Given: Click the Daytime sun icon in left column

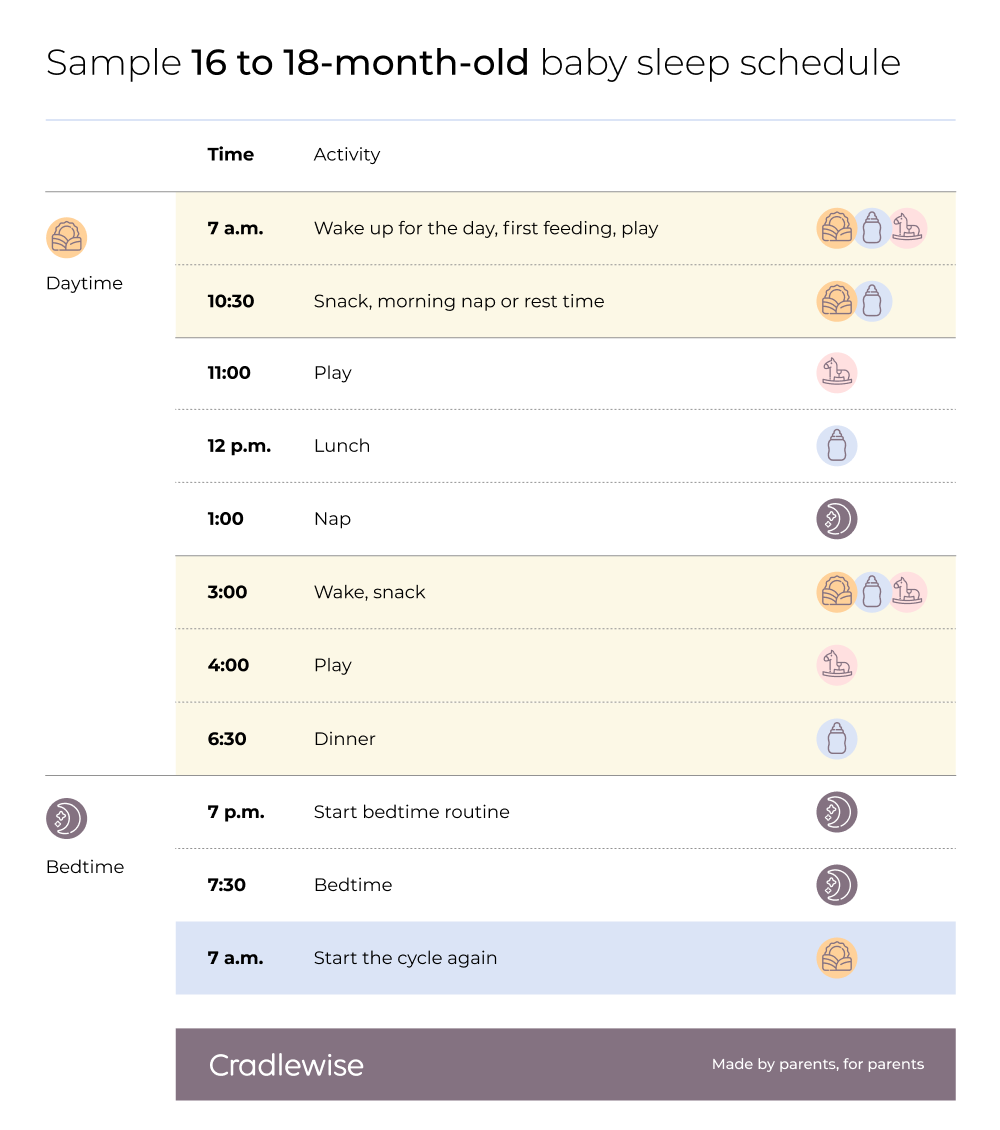Looking at the screenshot, I should click(x=67, y=238).
